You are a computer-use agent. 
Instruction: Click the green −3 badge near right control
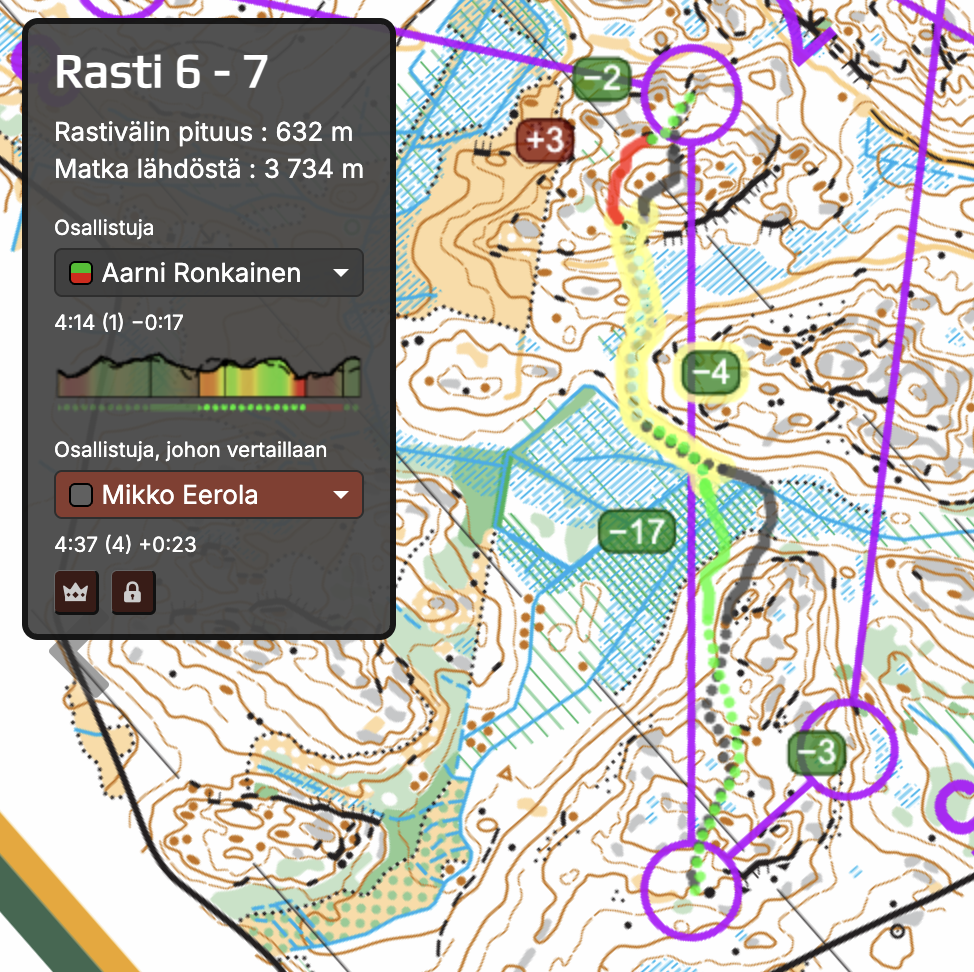point(817,752)
